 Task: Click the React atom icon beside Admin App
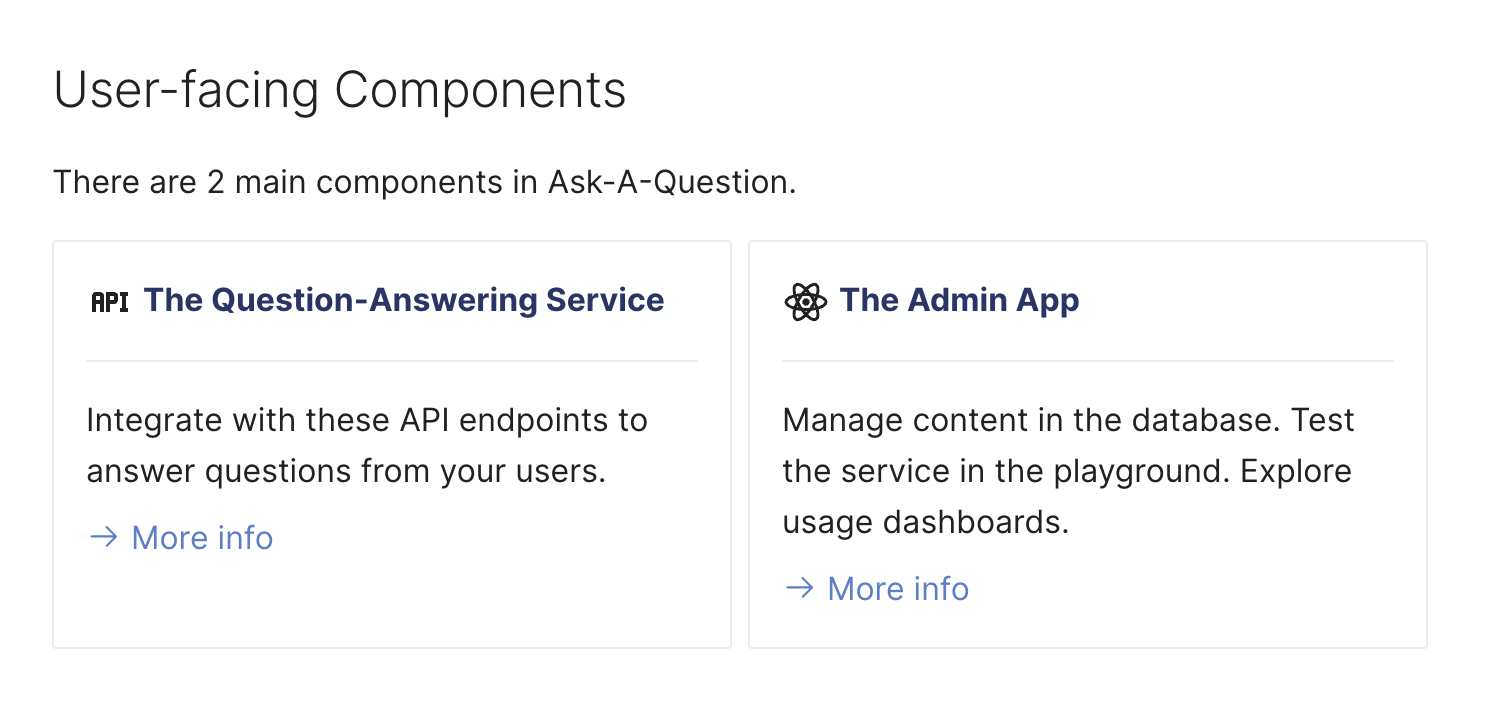pyautogui.click(x=805, y=302)
